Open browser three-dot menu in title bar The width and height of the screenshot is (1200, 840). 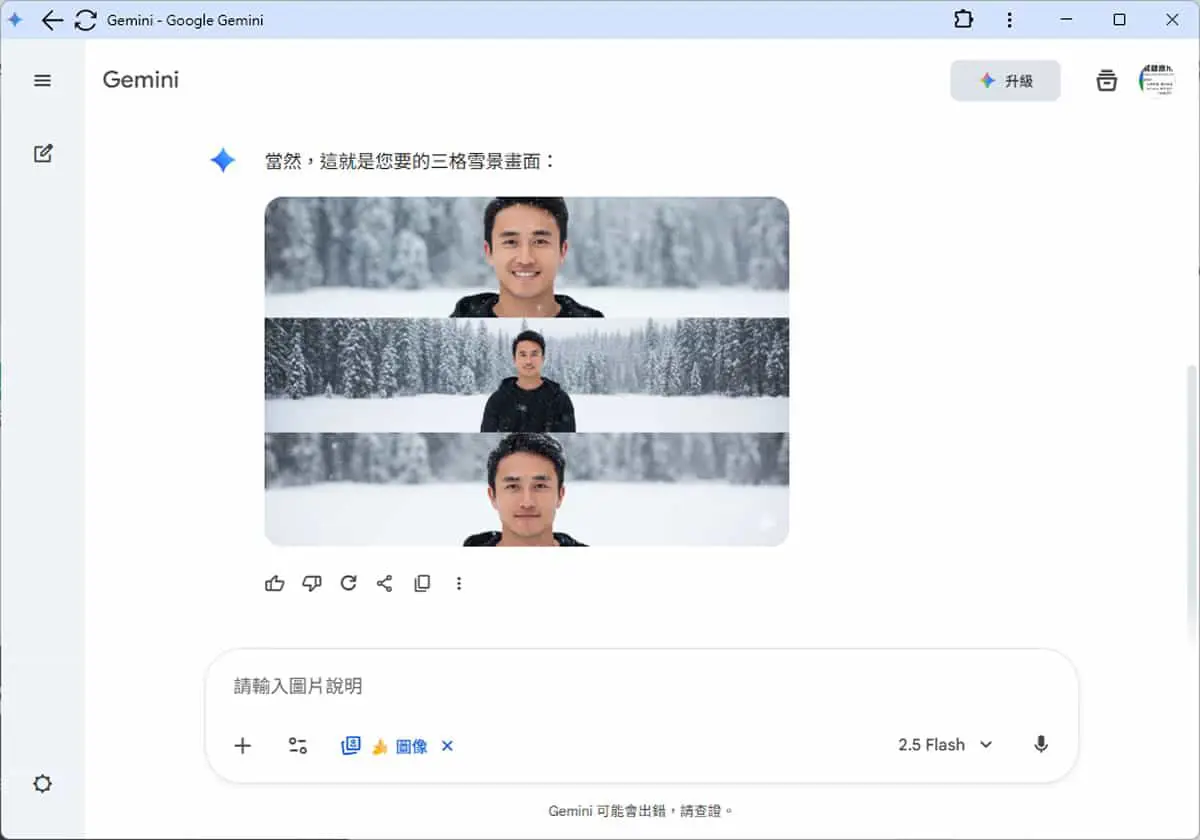click(x=1010, y=20)
